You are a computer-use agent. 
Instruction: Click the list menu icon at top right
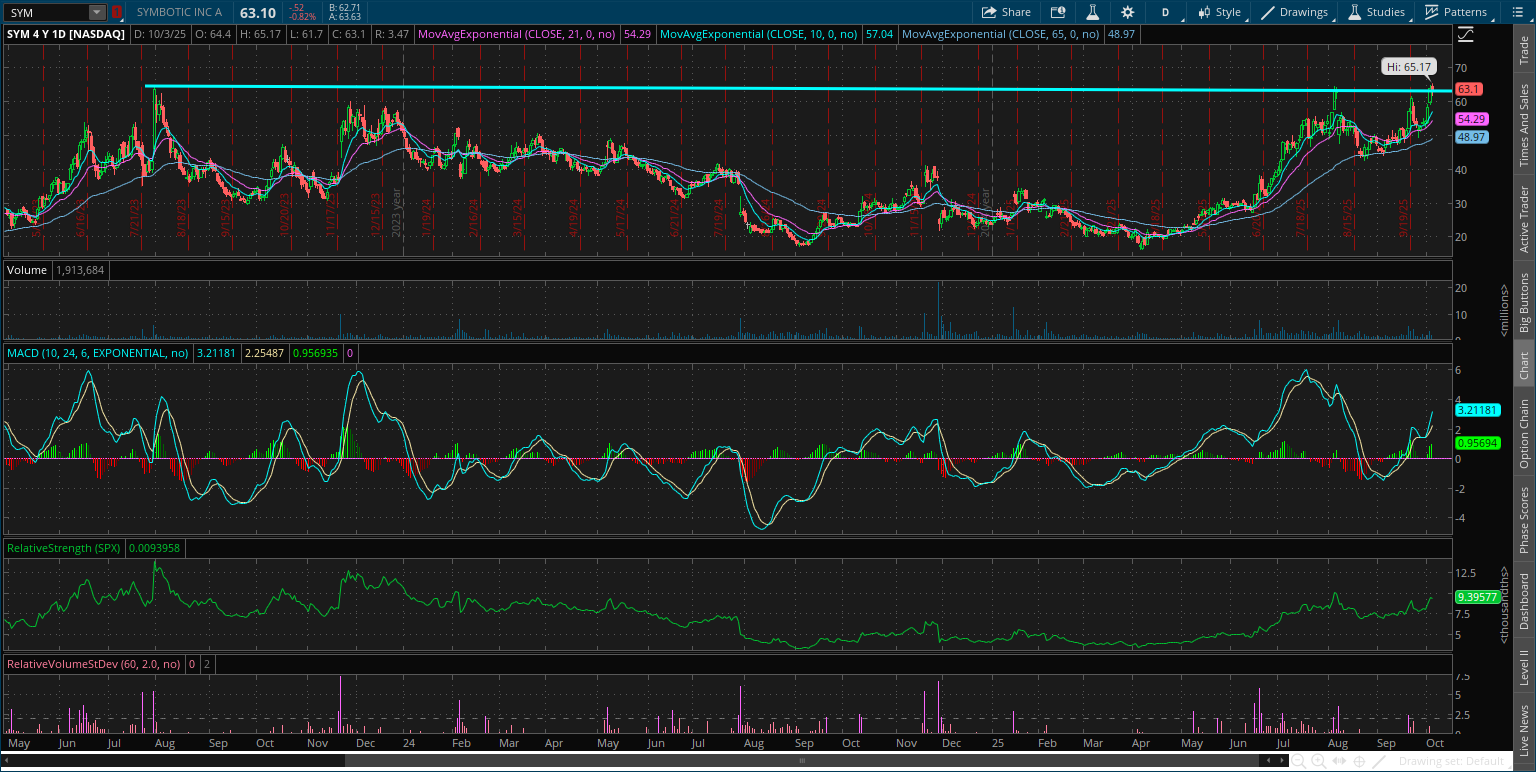click(x=1520, y=12)
